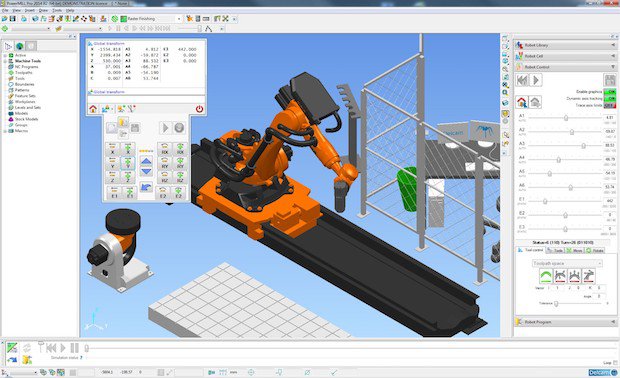The height and width of the screenshot is (378, 620).
Task: Click play in the bottom simulation bar
Action: click(63, 348)
